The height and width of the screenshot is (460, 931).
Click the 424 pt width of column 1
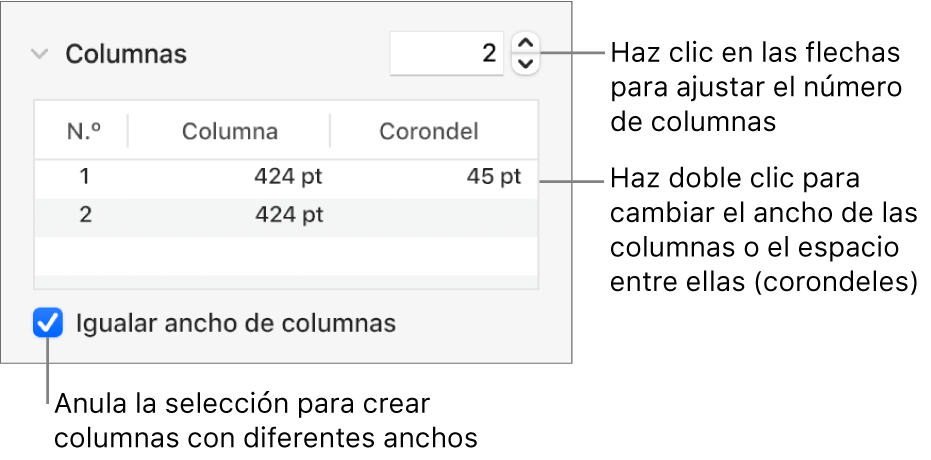click(289, 177)
